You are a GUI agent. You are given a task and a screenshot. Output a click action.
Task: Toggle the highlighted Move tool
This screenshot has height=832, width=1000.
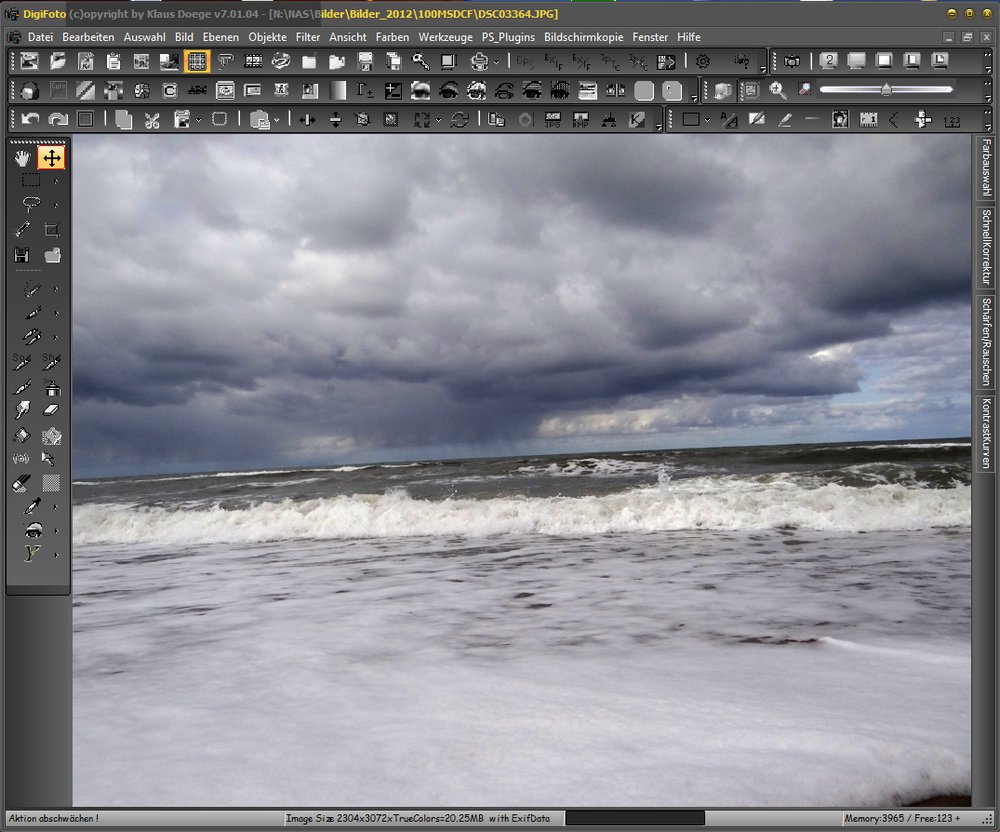pyautogui.click(x=52, y=158)
